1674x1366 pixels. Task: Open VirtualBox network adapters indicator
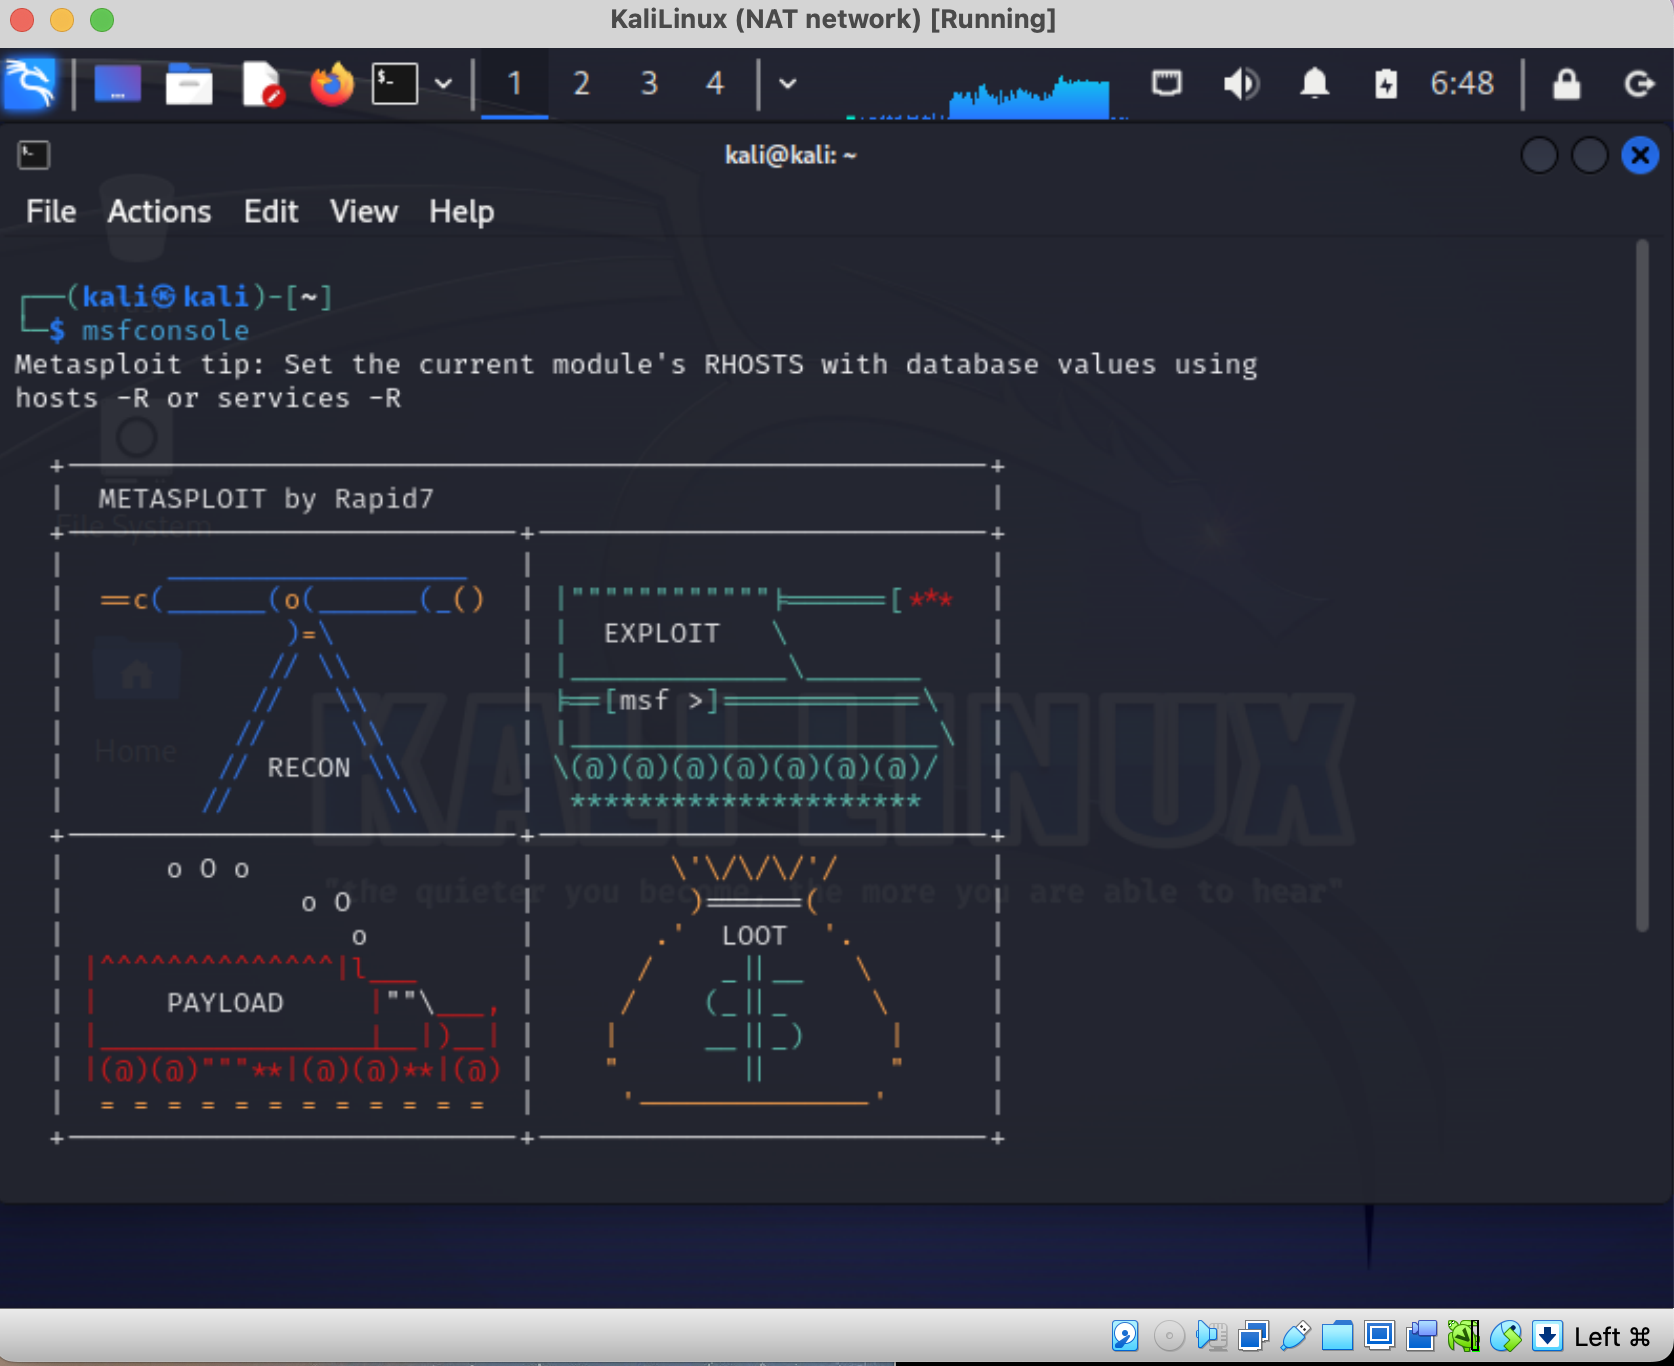click(x=1253, y=1336)
